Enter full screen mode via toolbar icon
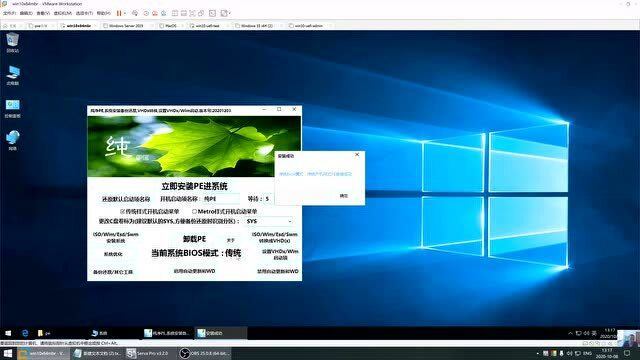Screen dimensions: 640x360 (192, 13)
